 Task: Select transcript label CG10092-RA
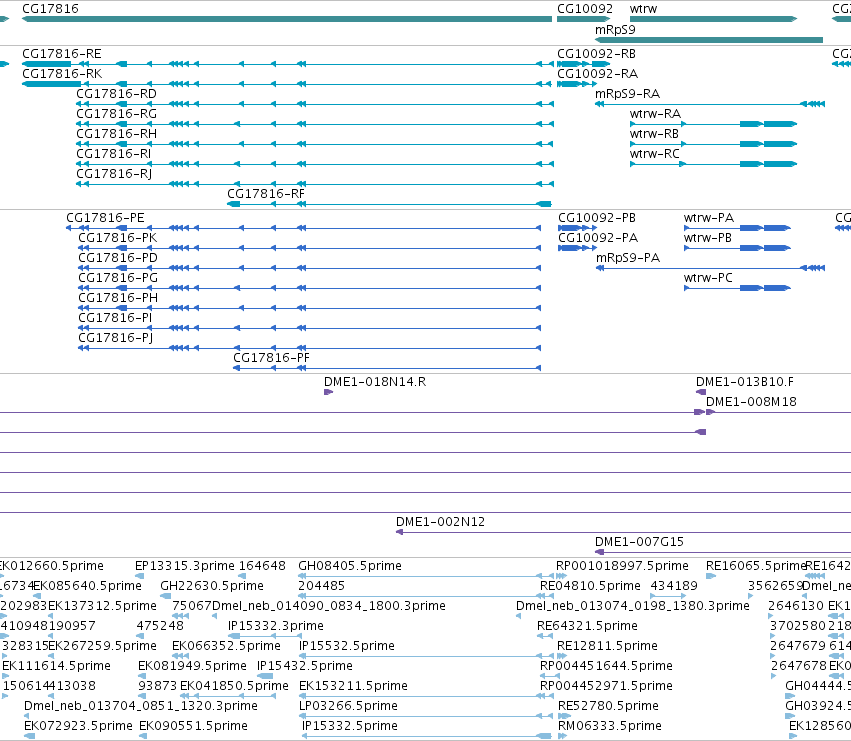598,74
